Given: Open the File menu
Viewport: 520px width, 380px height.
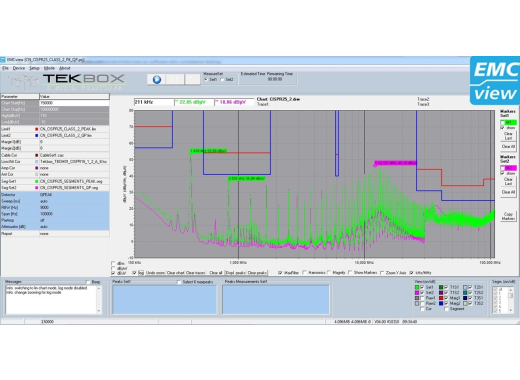Looking at the screenshot, I should click(5, 68).
